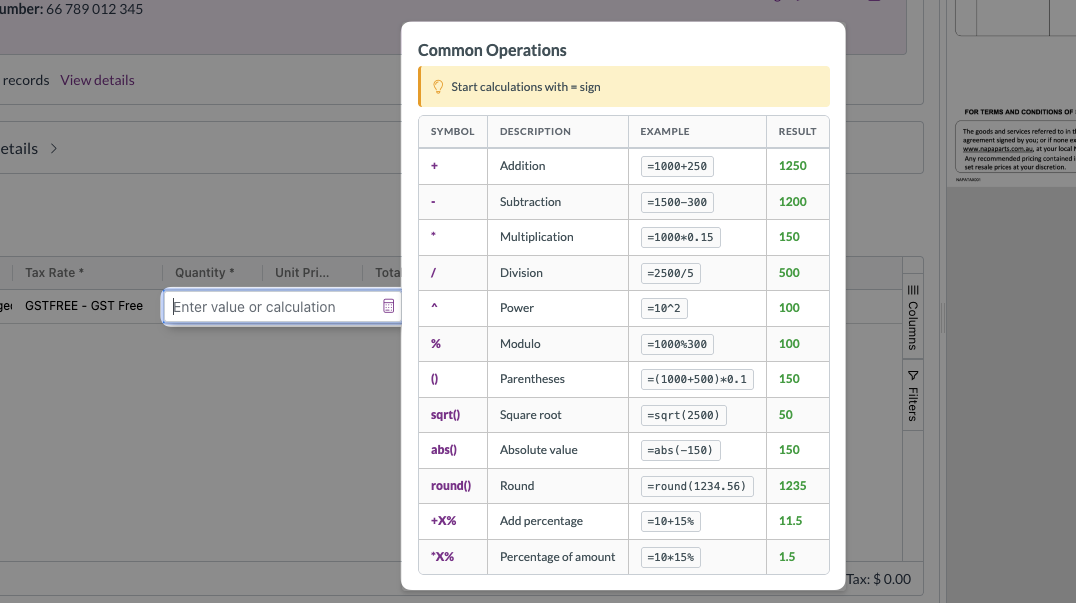The width and height of the screenshot is (1076, 603).
Task: Click the abs() symbol in the table
Action: 443,450
